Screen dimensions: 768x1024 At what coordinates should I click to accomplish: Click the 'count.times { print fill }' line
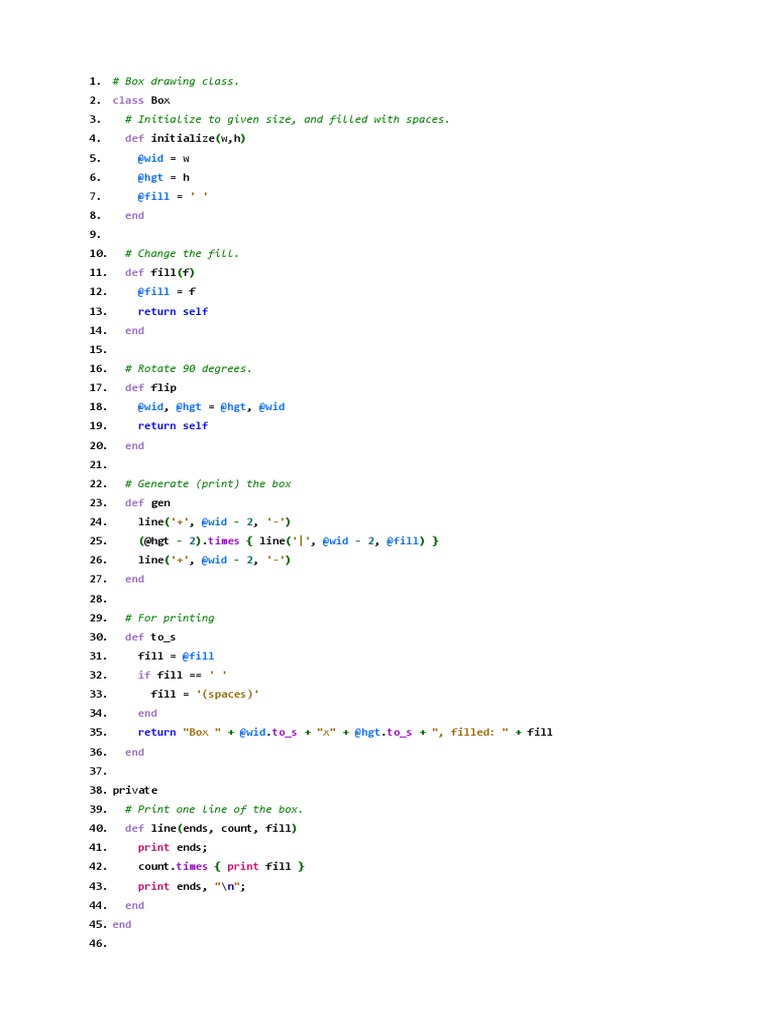(221, 867)
